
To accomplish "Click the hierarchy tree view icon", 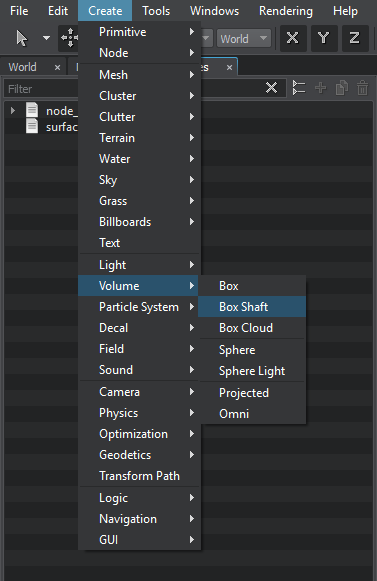I will tap(299, 88).
